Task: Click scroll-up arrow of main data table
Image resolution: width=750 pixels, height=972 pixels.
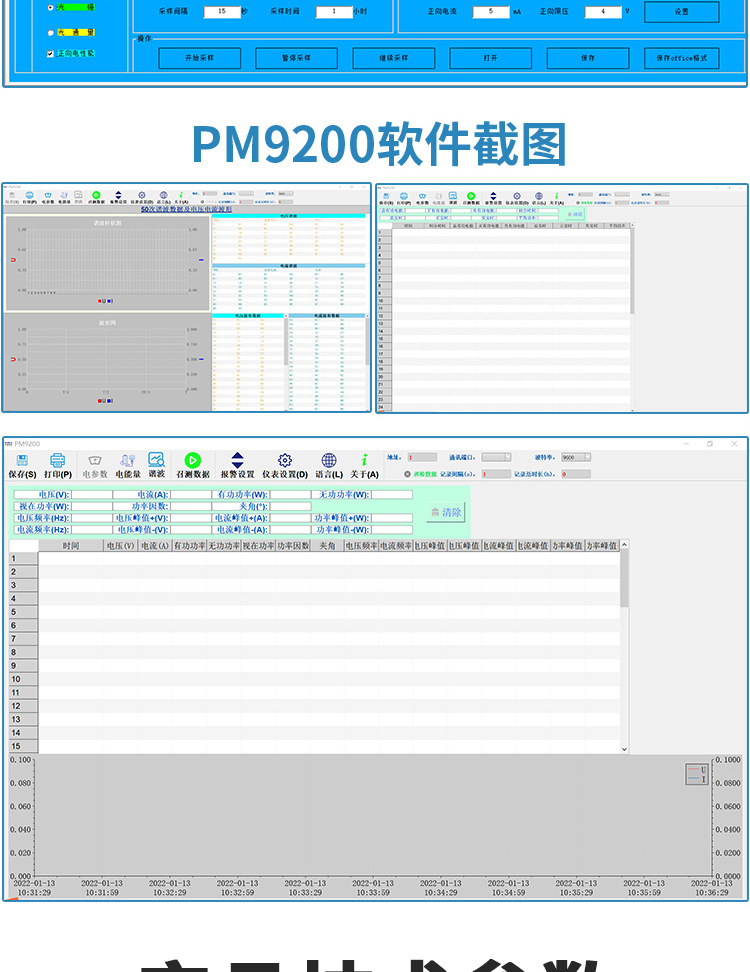Action: 624,545
